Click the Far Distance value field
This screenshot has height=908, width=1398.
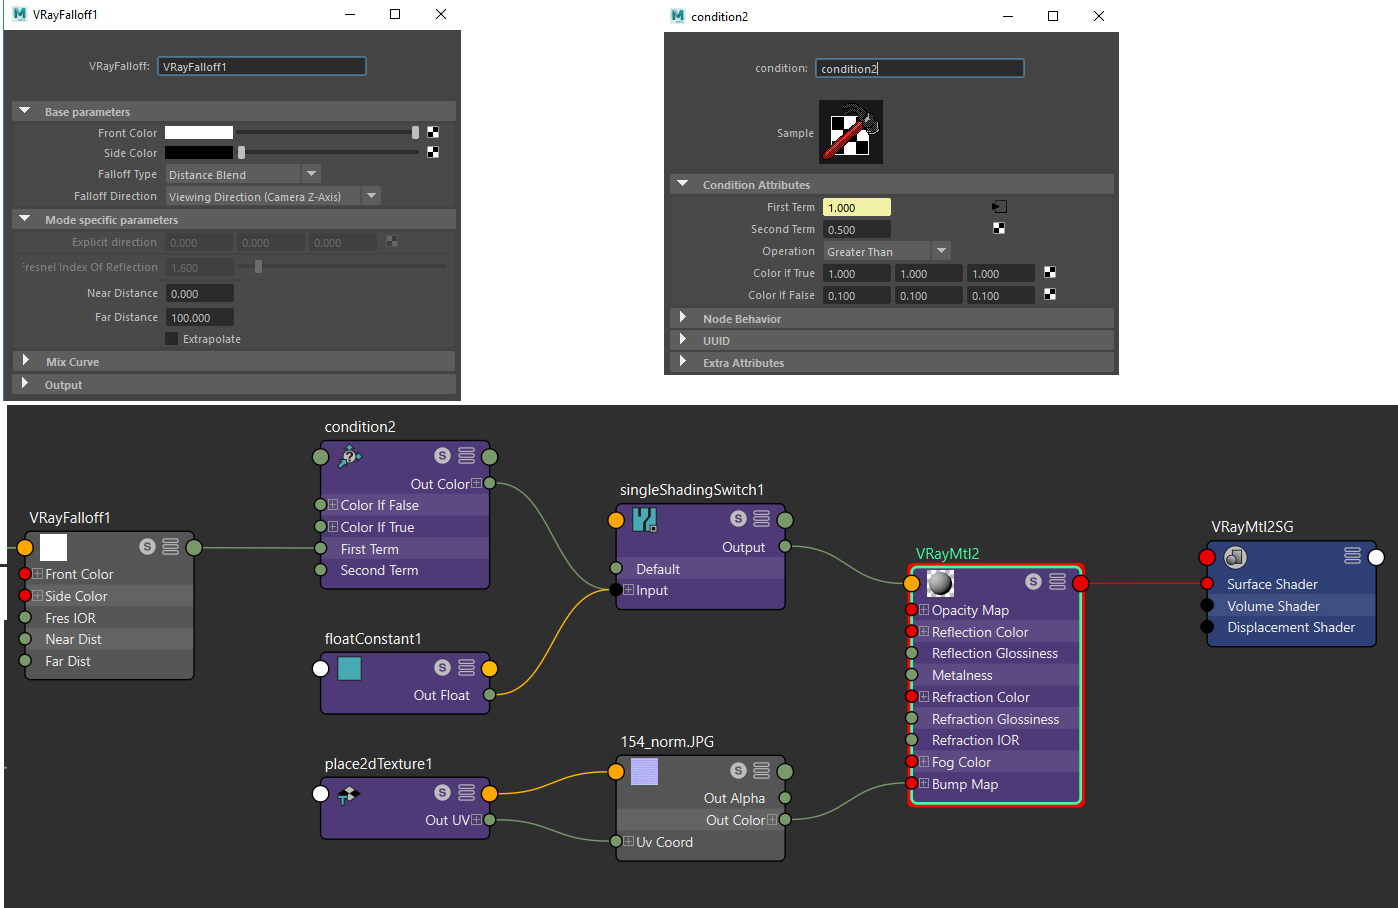[x=200, y=317]
